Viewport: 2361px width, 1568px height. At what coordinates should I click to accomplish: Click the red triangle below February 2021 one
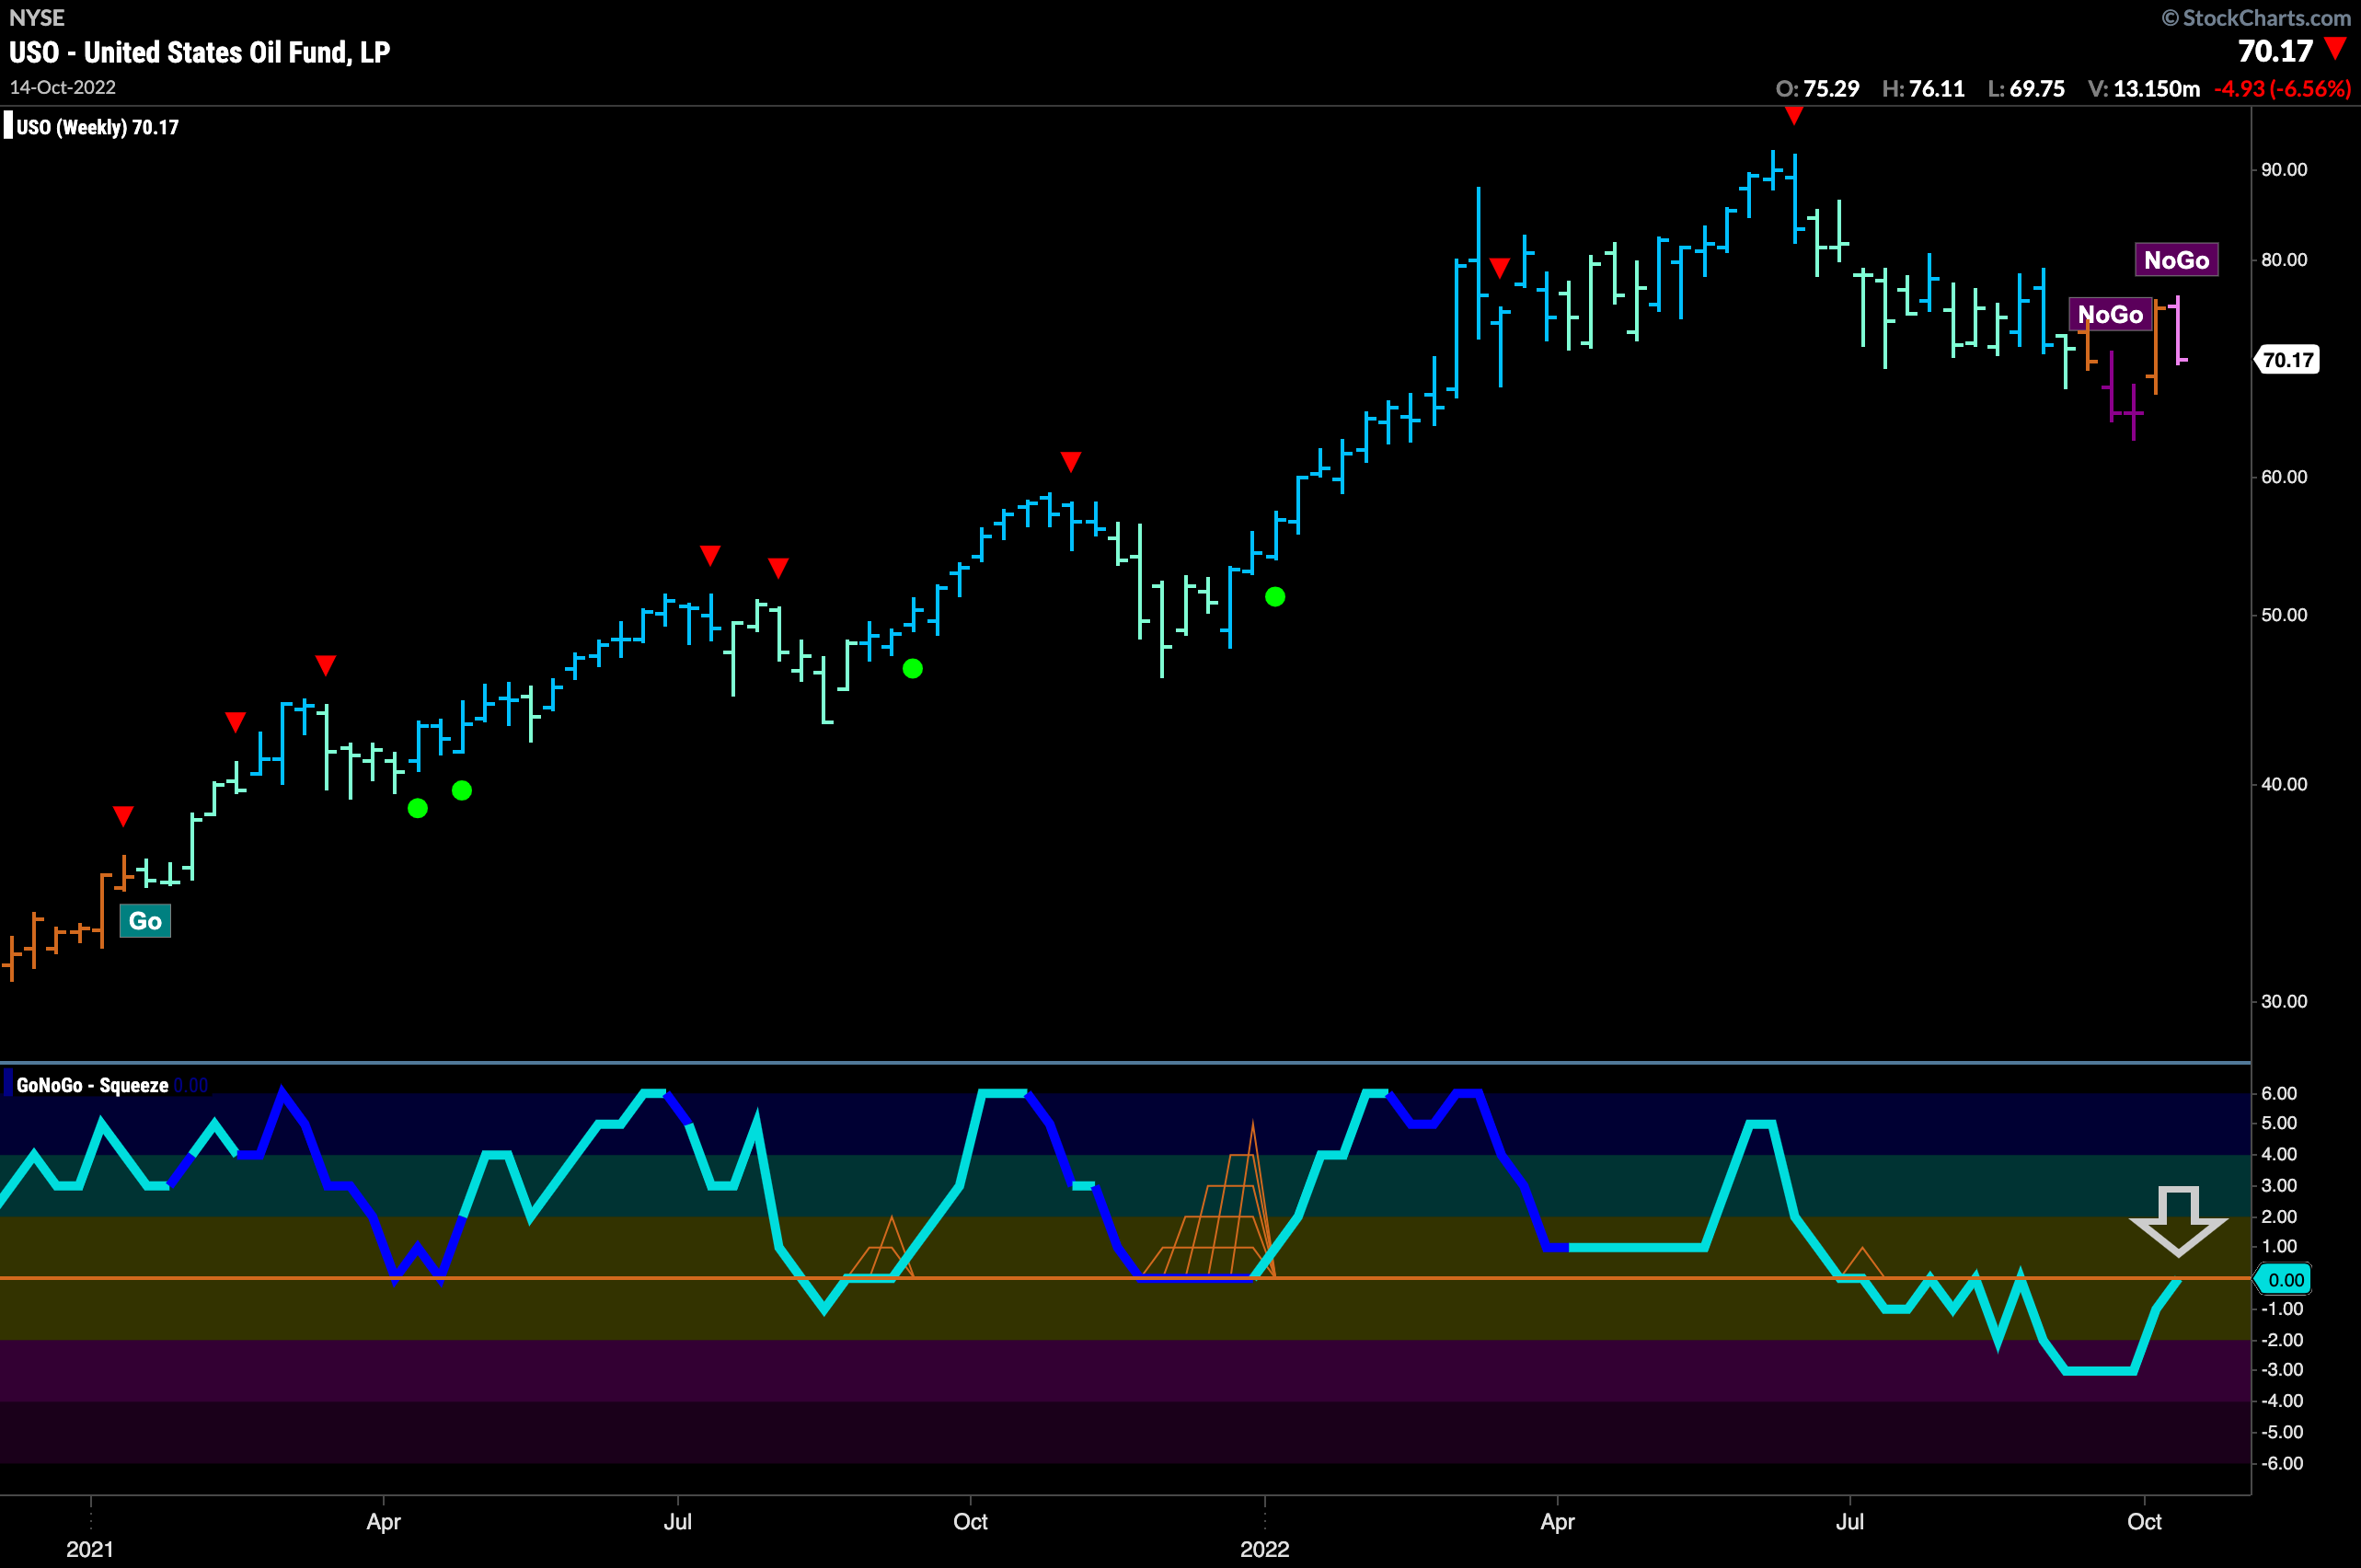click(235, 722)
